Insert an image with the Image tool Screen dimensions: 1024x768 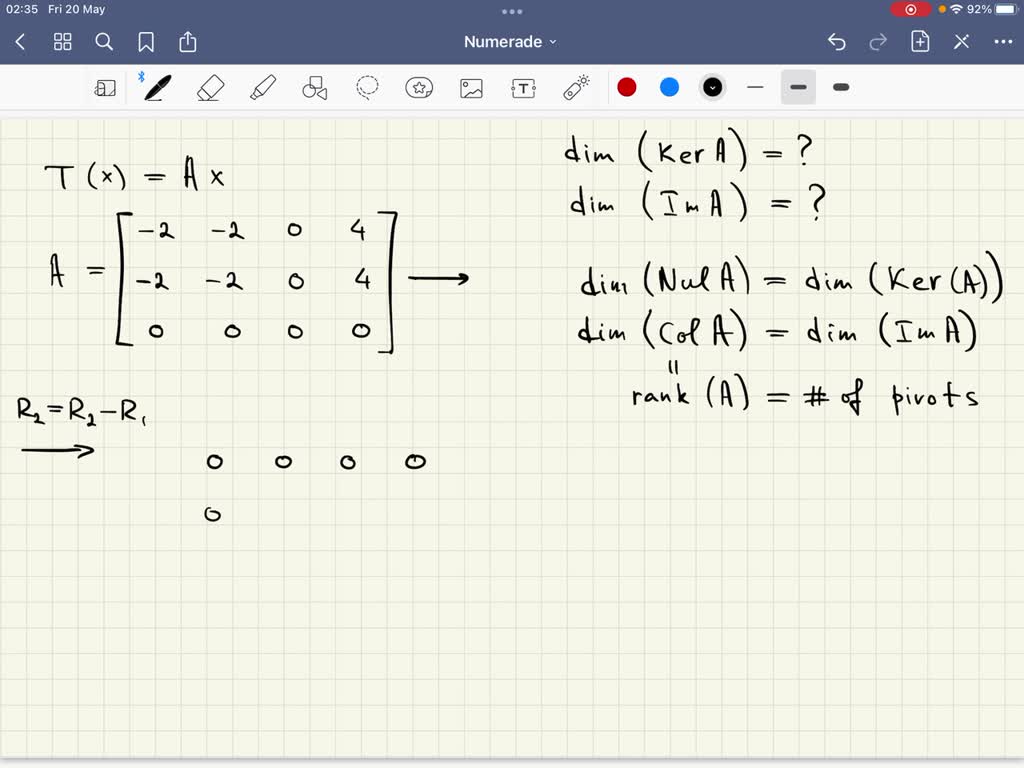471,88
